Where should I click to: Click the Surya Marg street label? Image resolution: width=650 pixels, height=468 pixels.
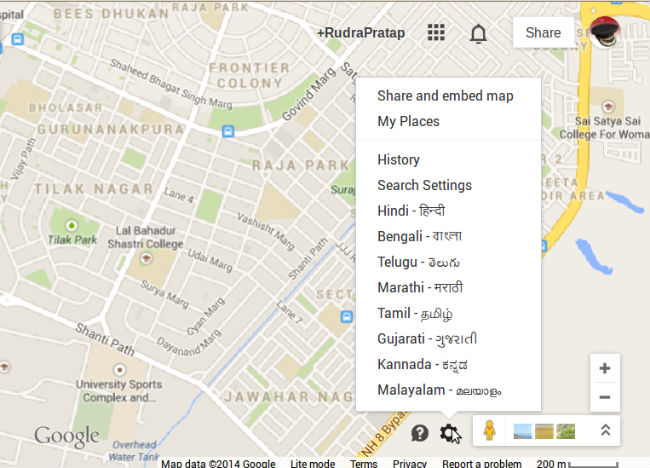[165, 294]
